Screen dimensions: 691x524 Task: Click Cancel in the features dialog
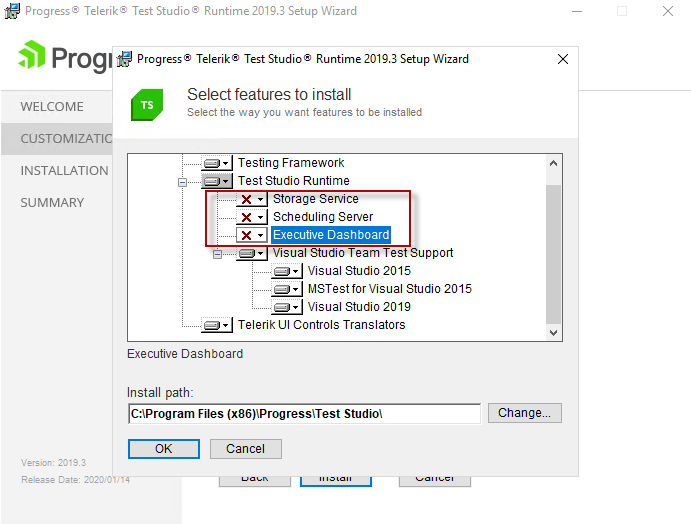pyautogui.click(x=245, y=449)
